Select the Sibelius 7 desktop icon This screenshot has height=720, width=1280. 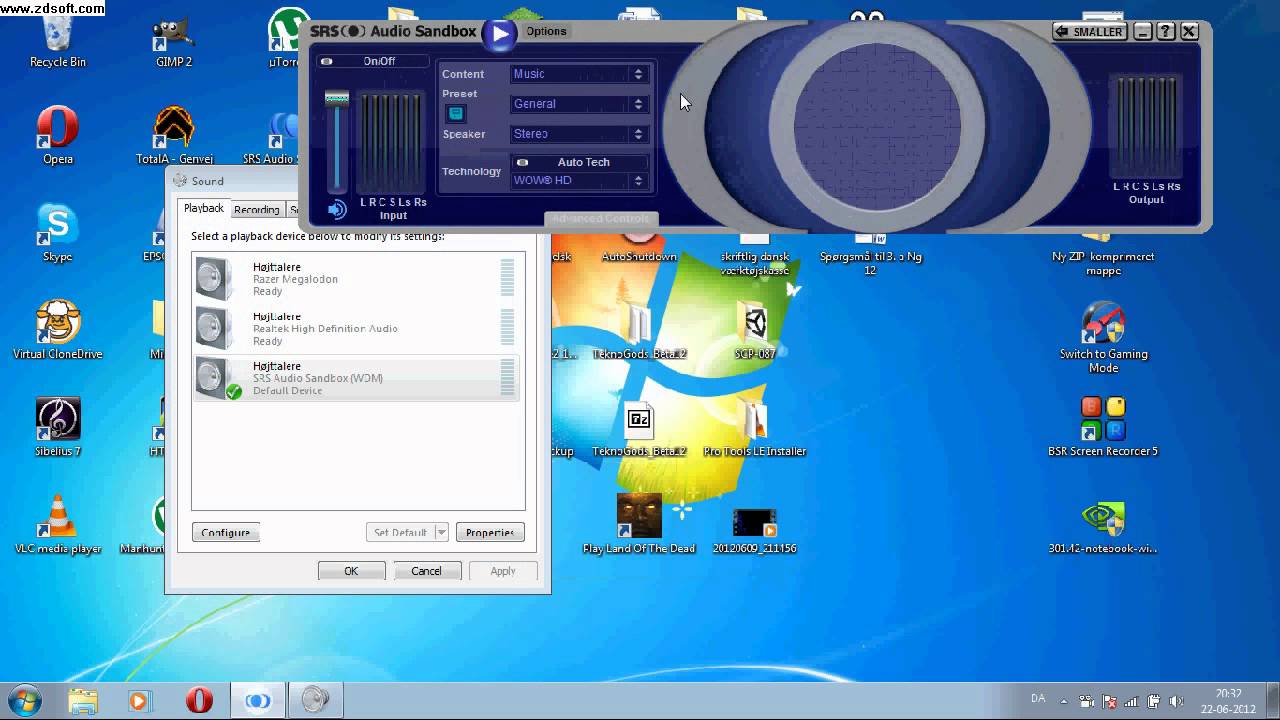tap(57, 428)
